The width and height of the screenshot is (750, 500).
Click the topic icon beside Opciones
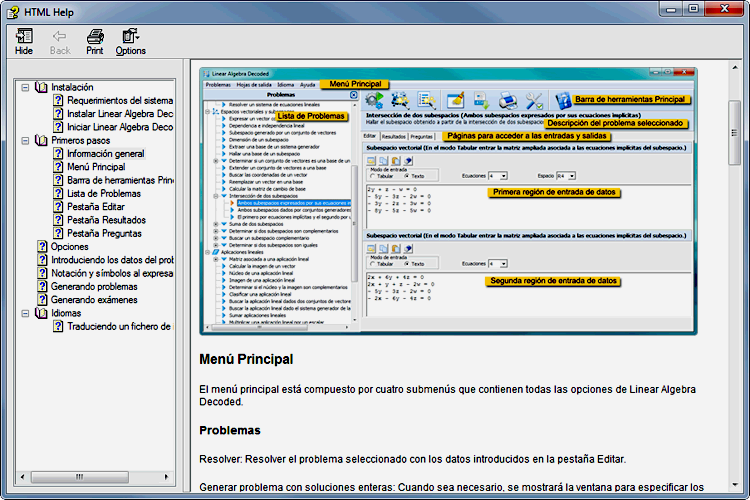[42, 246]
